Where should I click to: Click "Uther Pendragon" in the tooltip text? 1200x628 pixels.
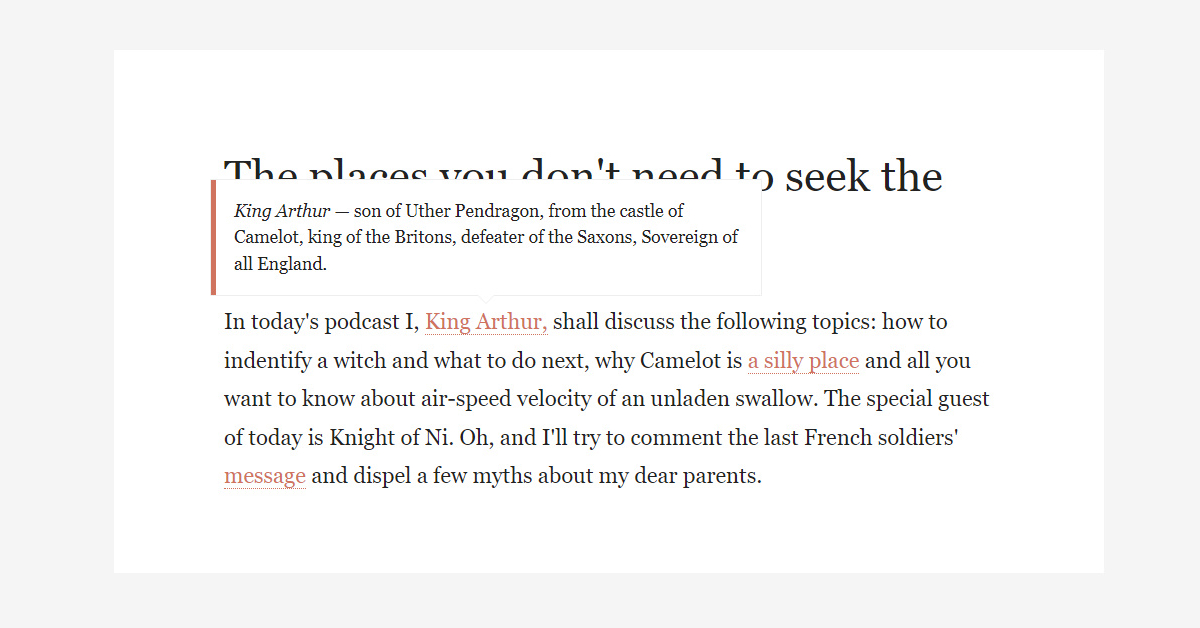[x=467, y=211]
